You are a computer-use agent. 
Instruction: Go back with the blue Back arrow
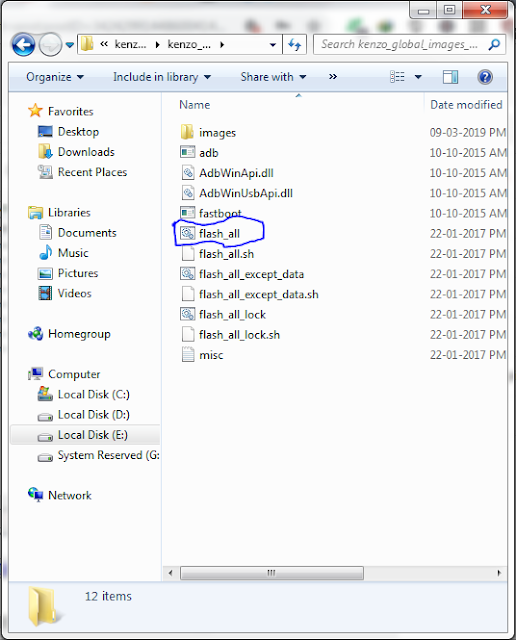[23, 44]
